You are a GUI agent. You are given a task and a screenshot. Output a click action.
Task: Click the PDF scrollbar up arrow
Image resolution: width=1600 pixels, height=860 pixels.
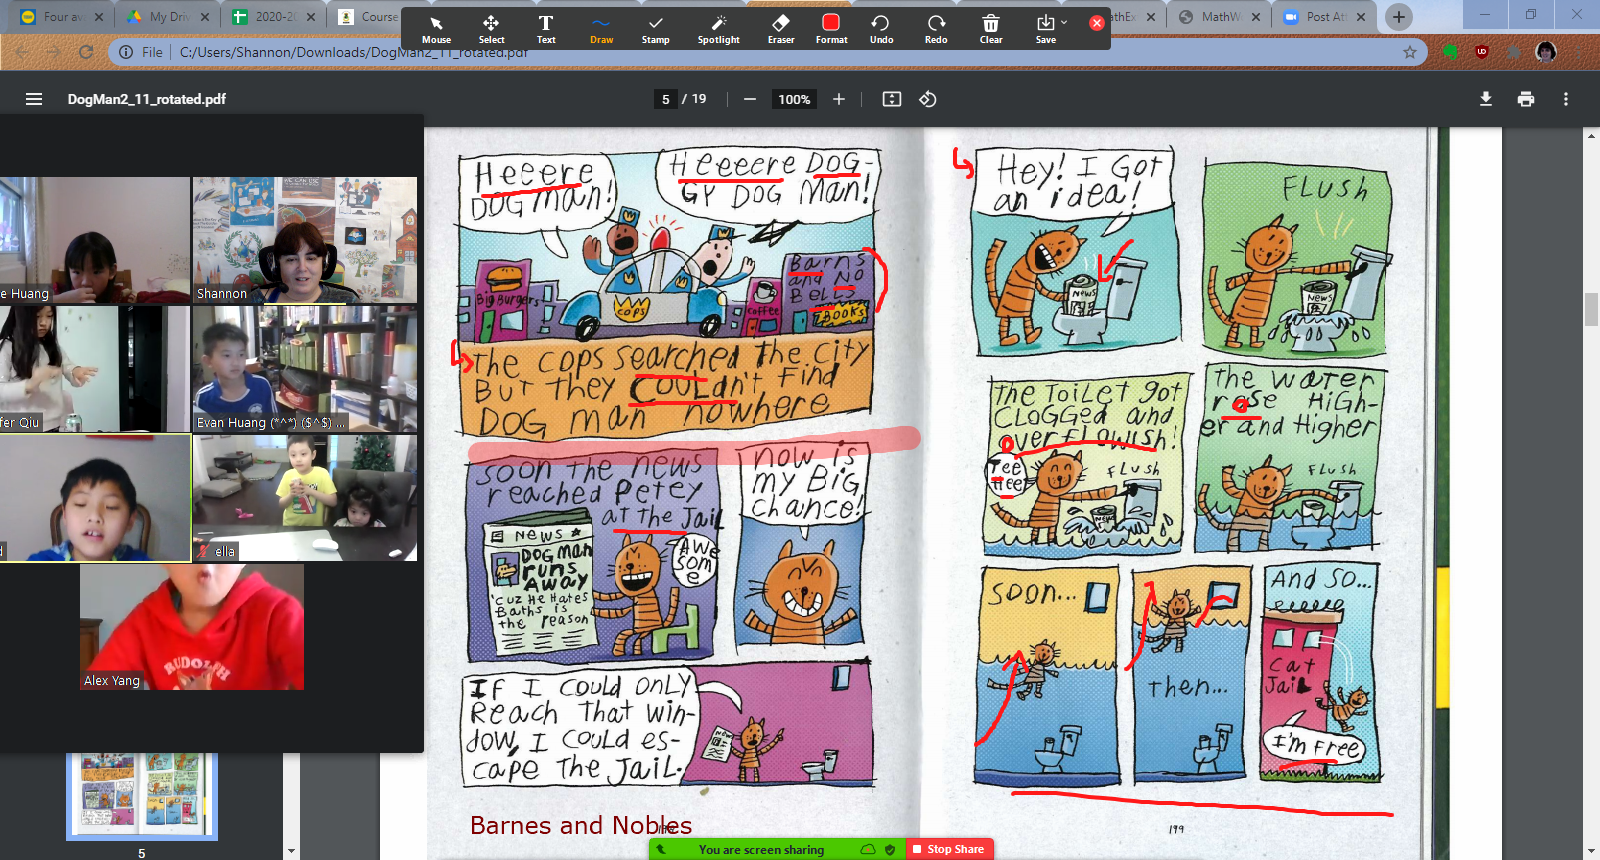(x=1591, y=135)
